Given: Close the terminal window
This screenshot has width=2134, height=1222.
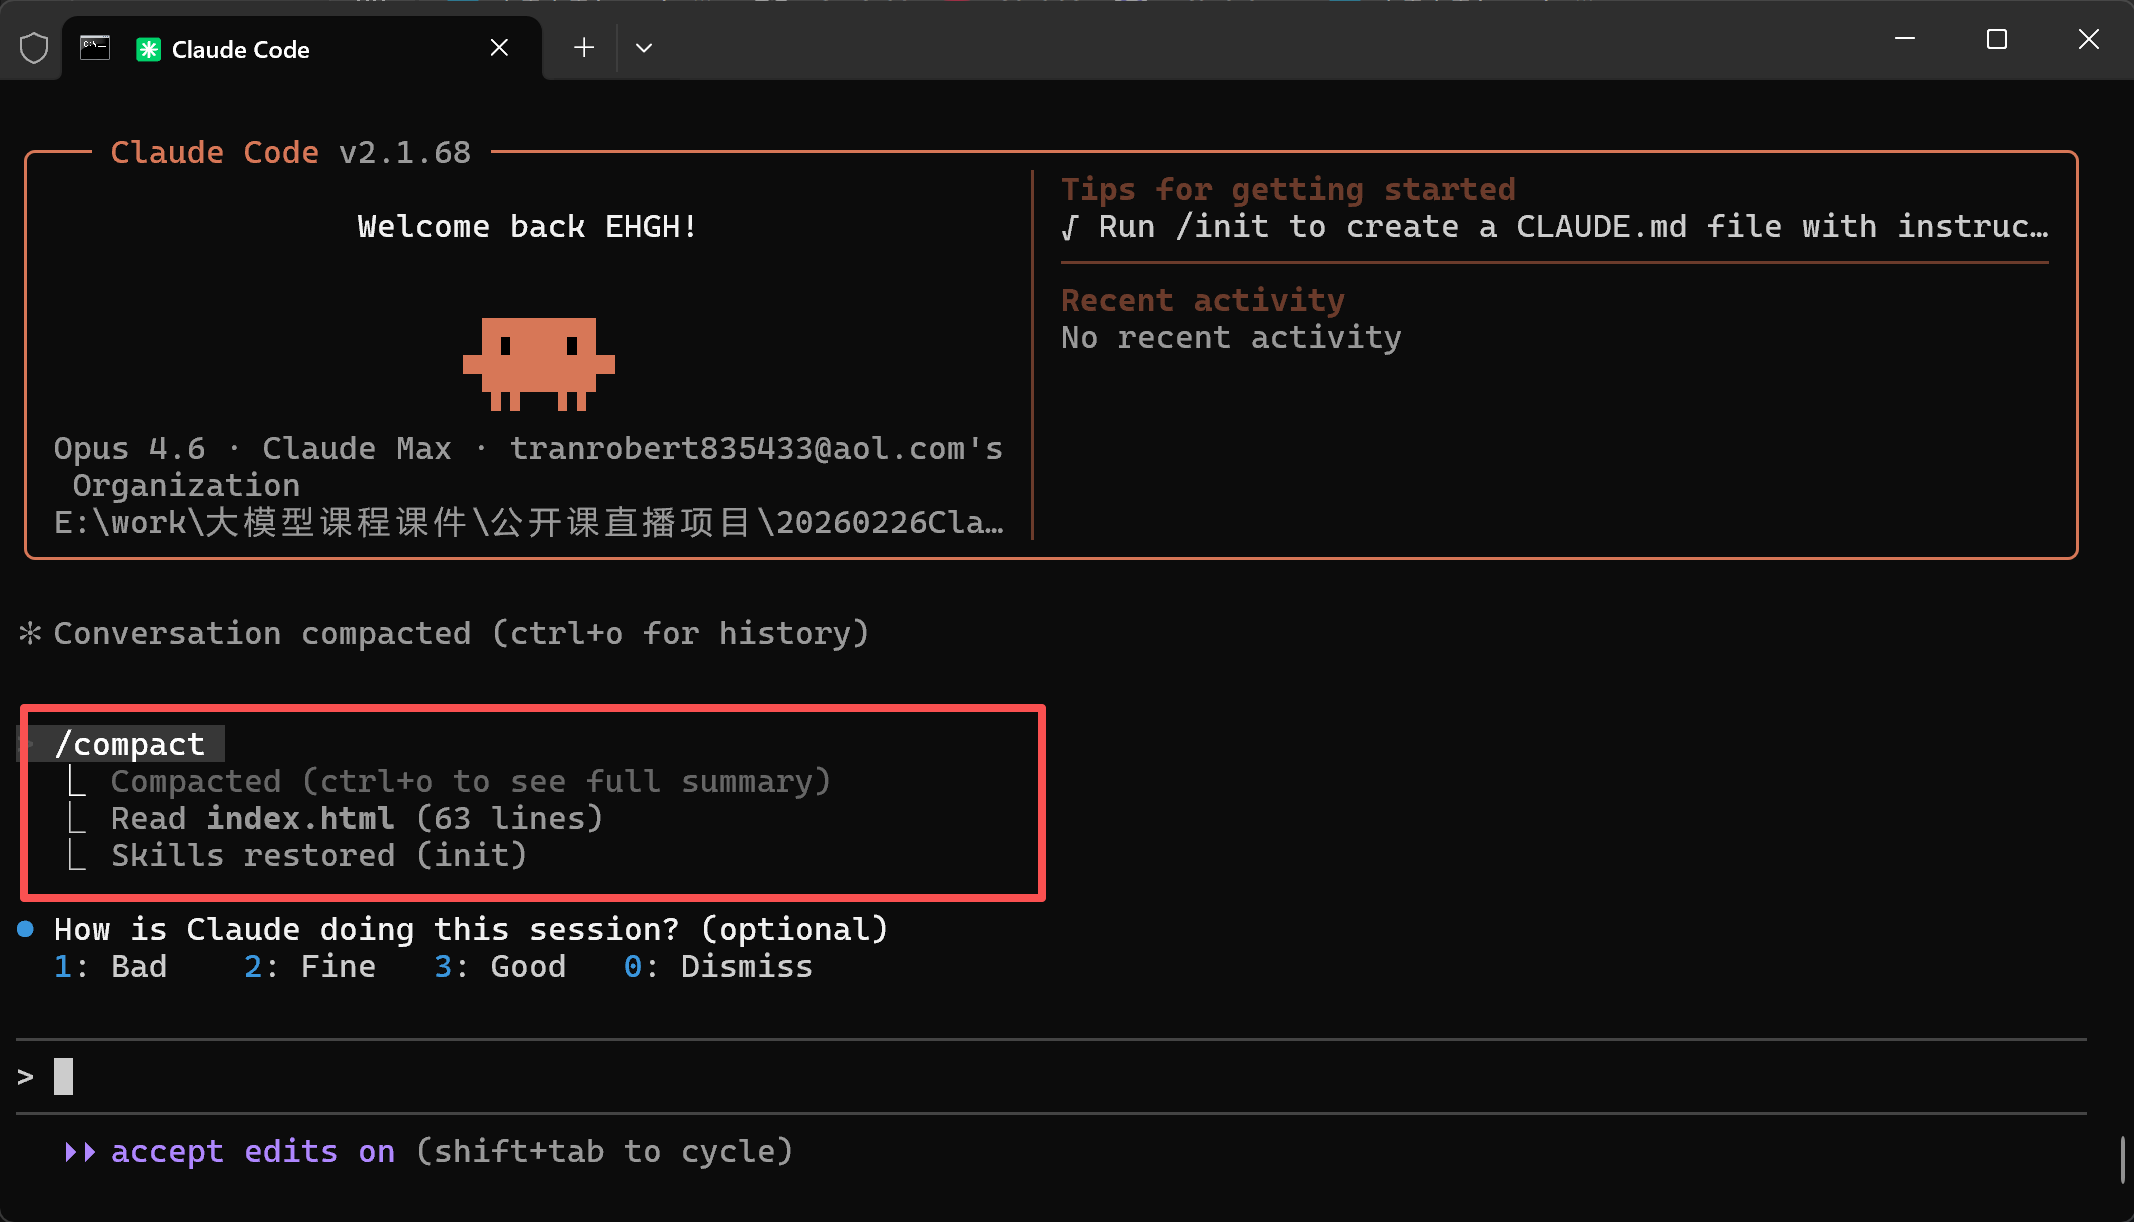Looking at the screenshot, I should coord(2089,39).
